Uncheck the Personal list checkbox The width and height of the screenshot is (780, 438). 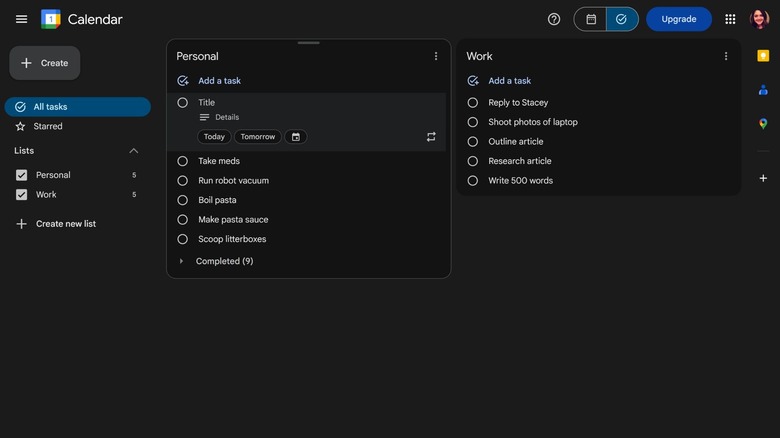pos(21,175)
